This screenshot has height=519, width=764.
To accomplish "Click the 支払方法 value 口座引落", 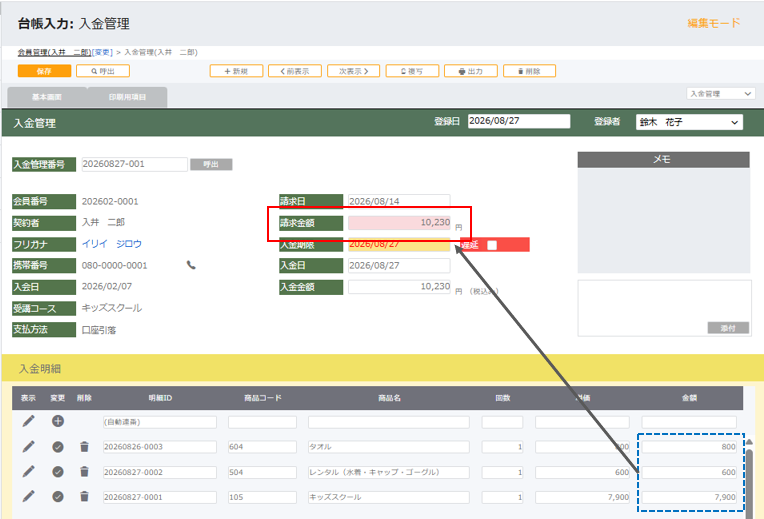I will point(99,330).
